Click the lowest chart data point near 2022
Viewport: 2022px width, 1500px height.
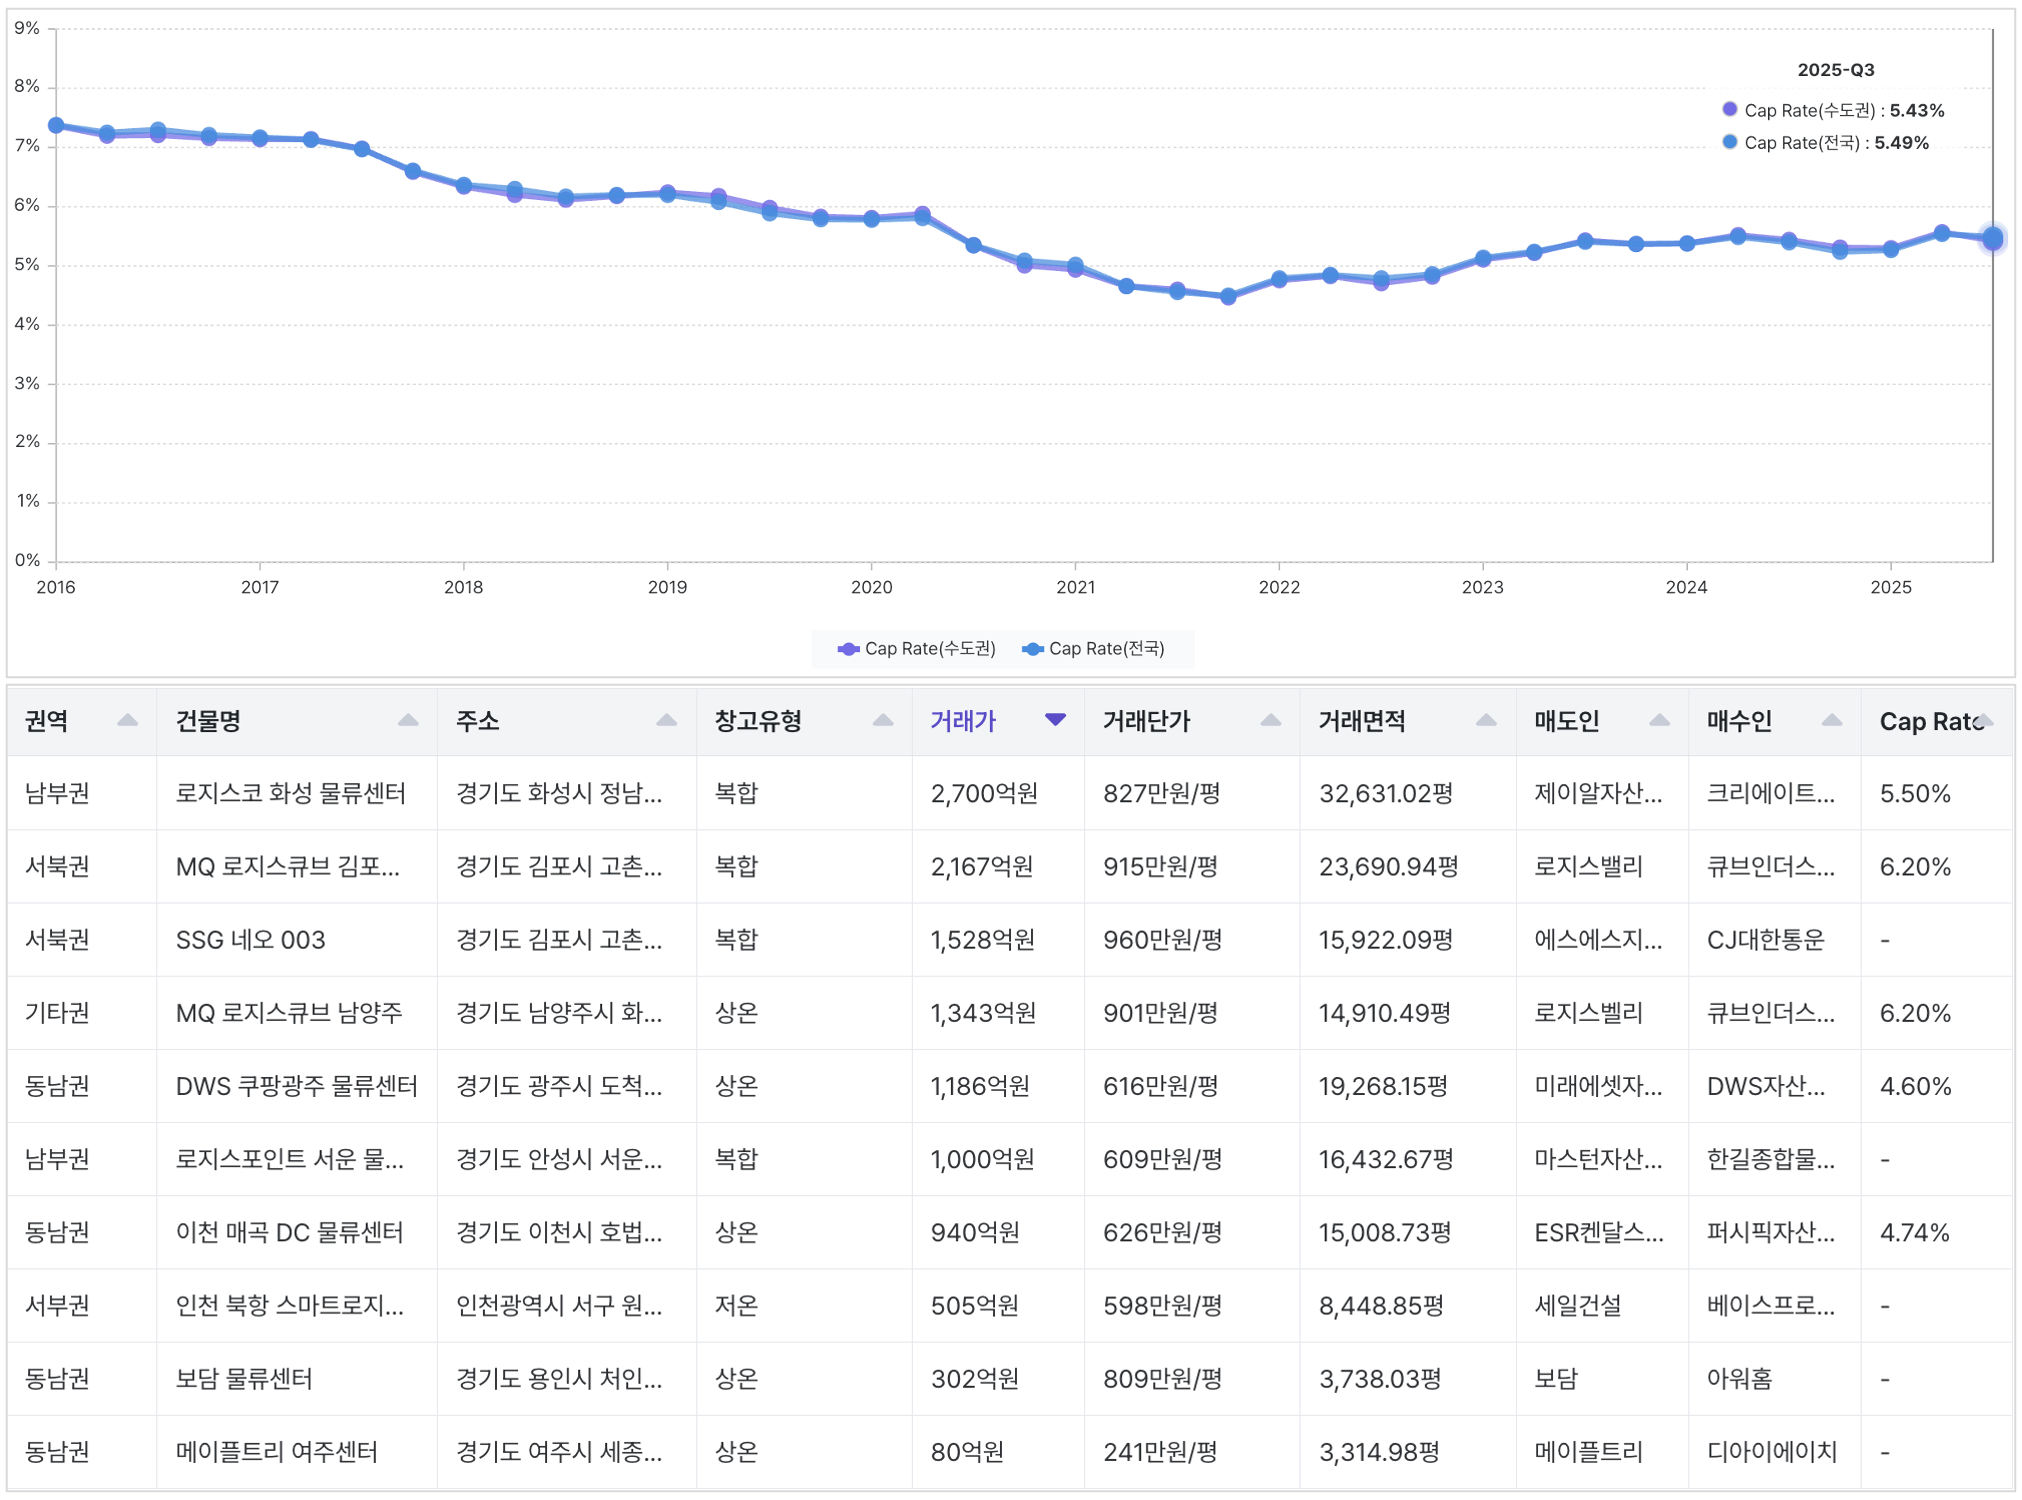(1228, 296)
